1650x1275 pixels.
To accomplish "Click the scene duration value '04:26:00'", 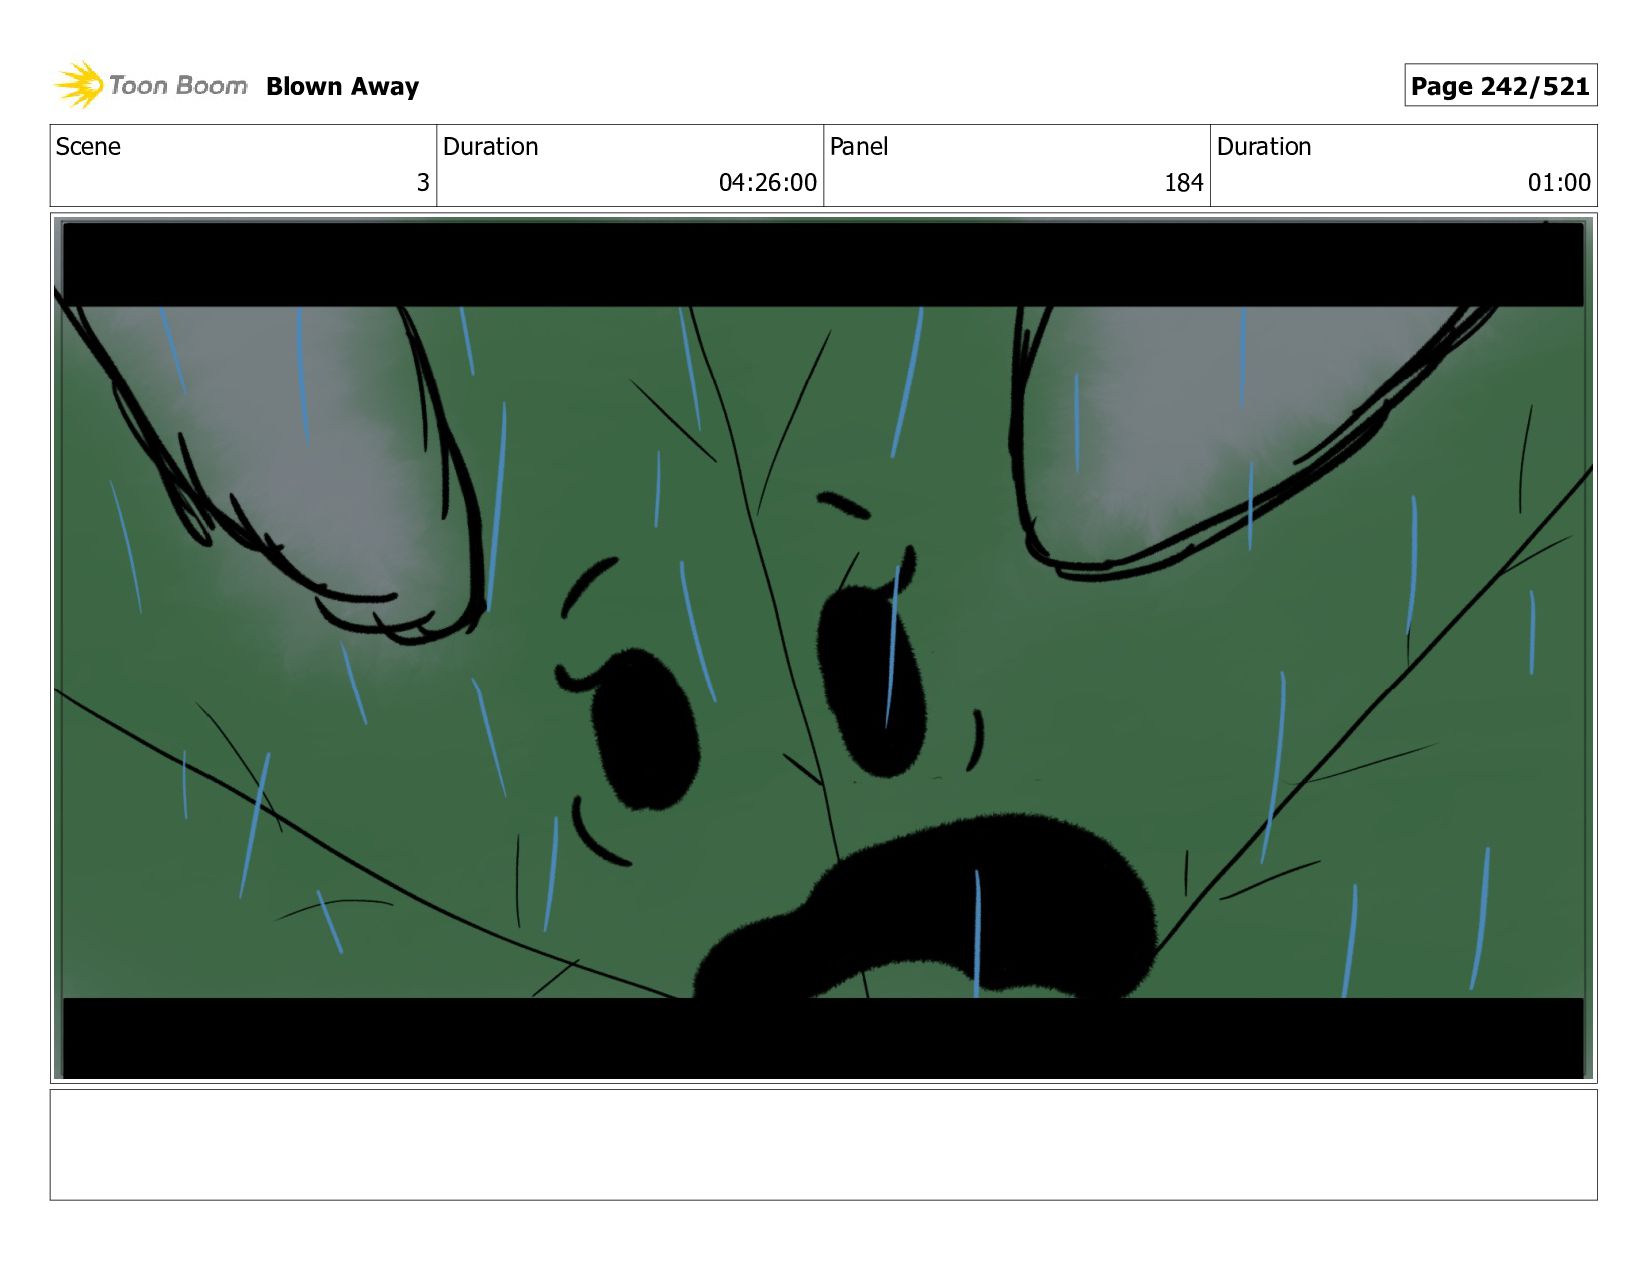I will pyautogui.click(x=767, y=183).
